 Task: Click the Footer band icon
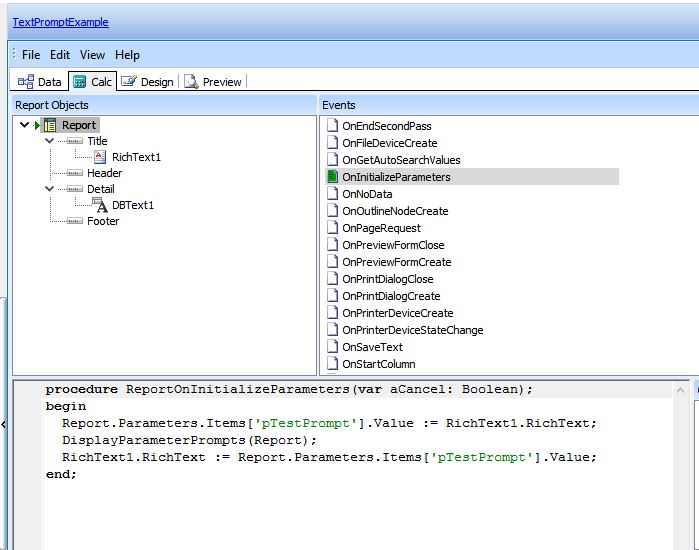point(75,221)
